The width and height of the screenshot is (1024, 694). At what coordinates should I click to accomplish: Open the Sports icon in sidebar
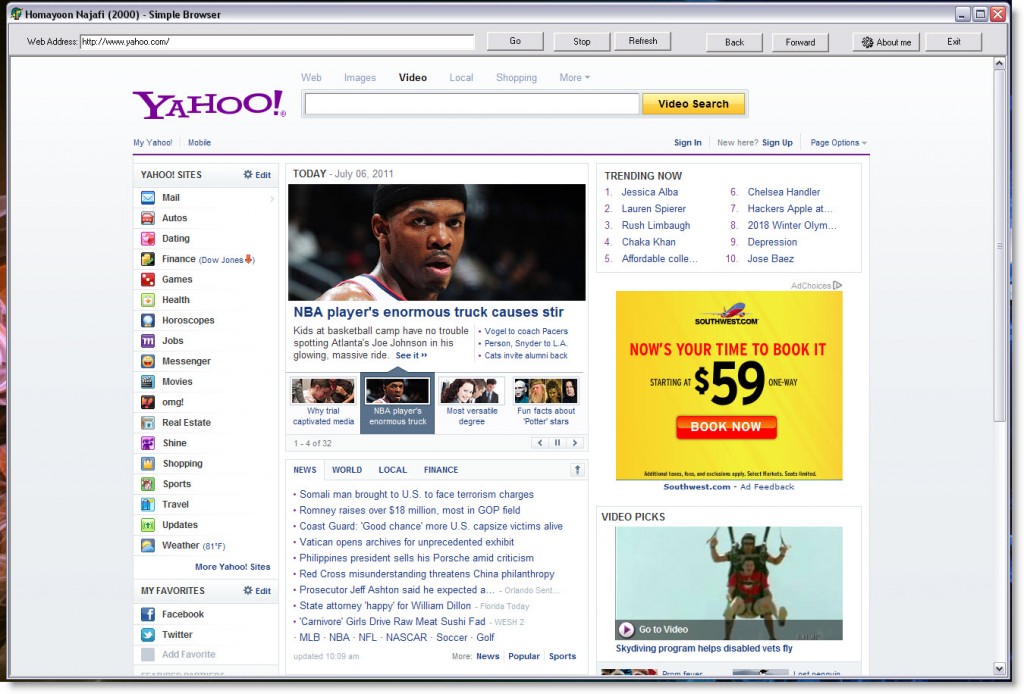[148, 484]
